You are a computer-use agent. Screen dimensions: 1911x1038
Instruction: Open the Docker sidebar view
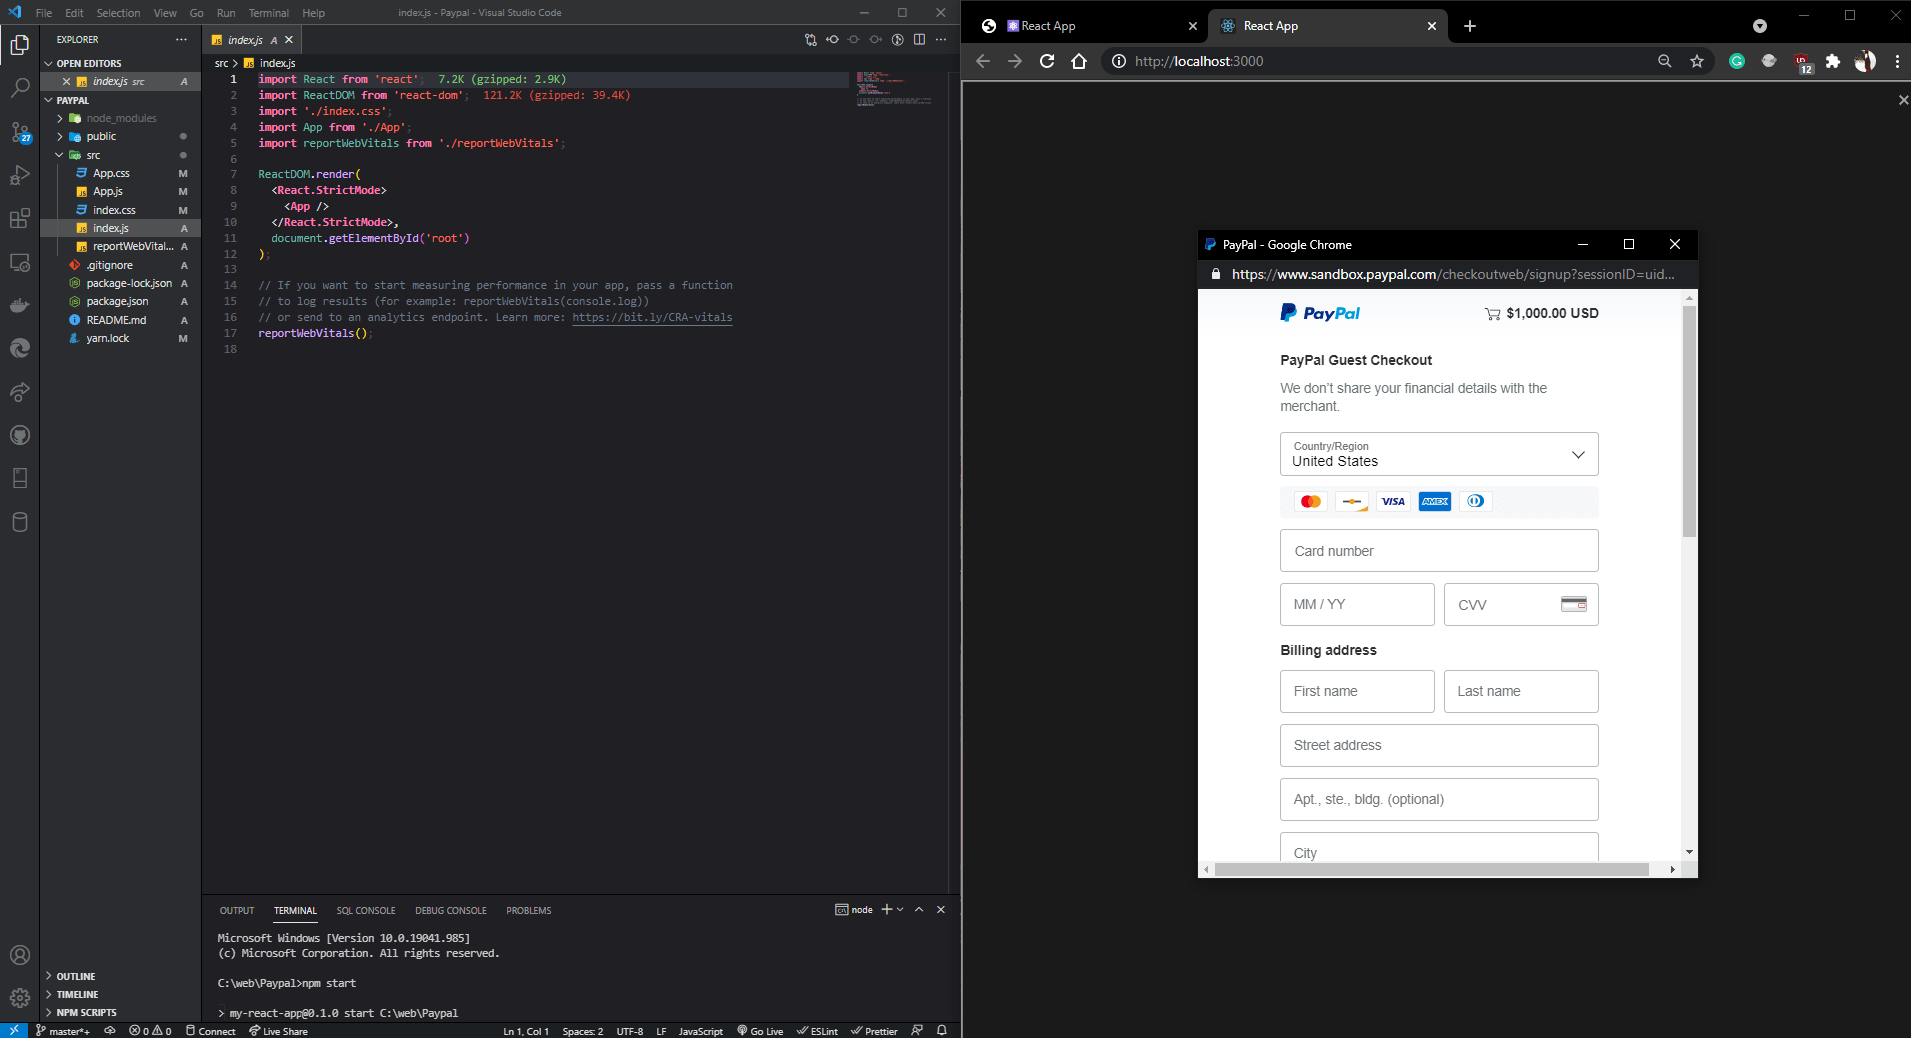click(x=19, y=306)
